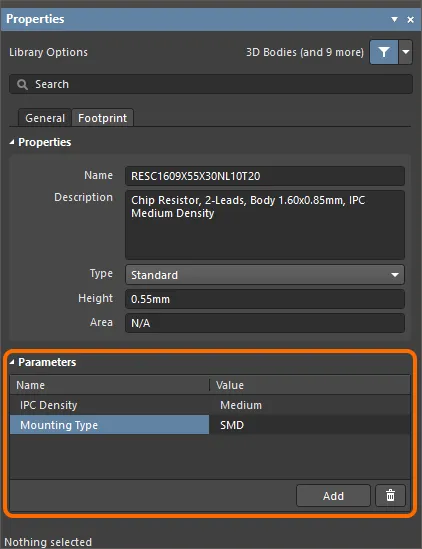The width and height of the screenshot is (422, 549).
Task: Edit the Height field 0.55mm
Action: (265, 299)
